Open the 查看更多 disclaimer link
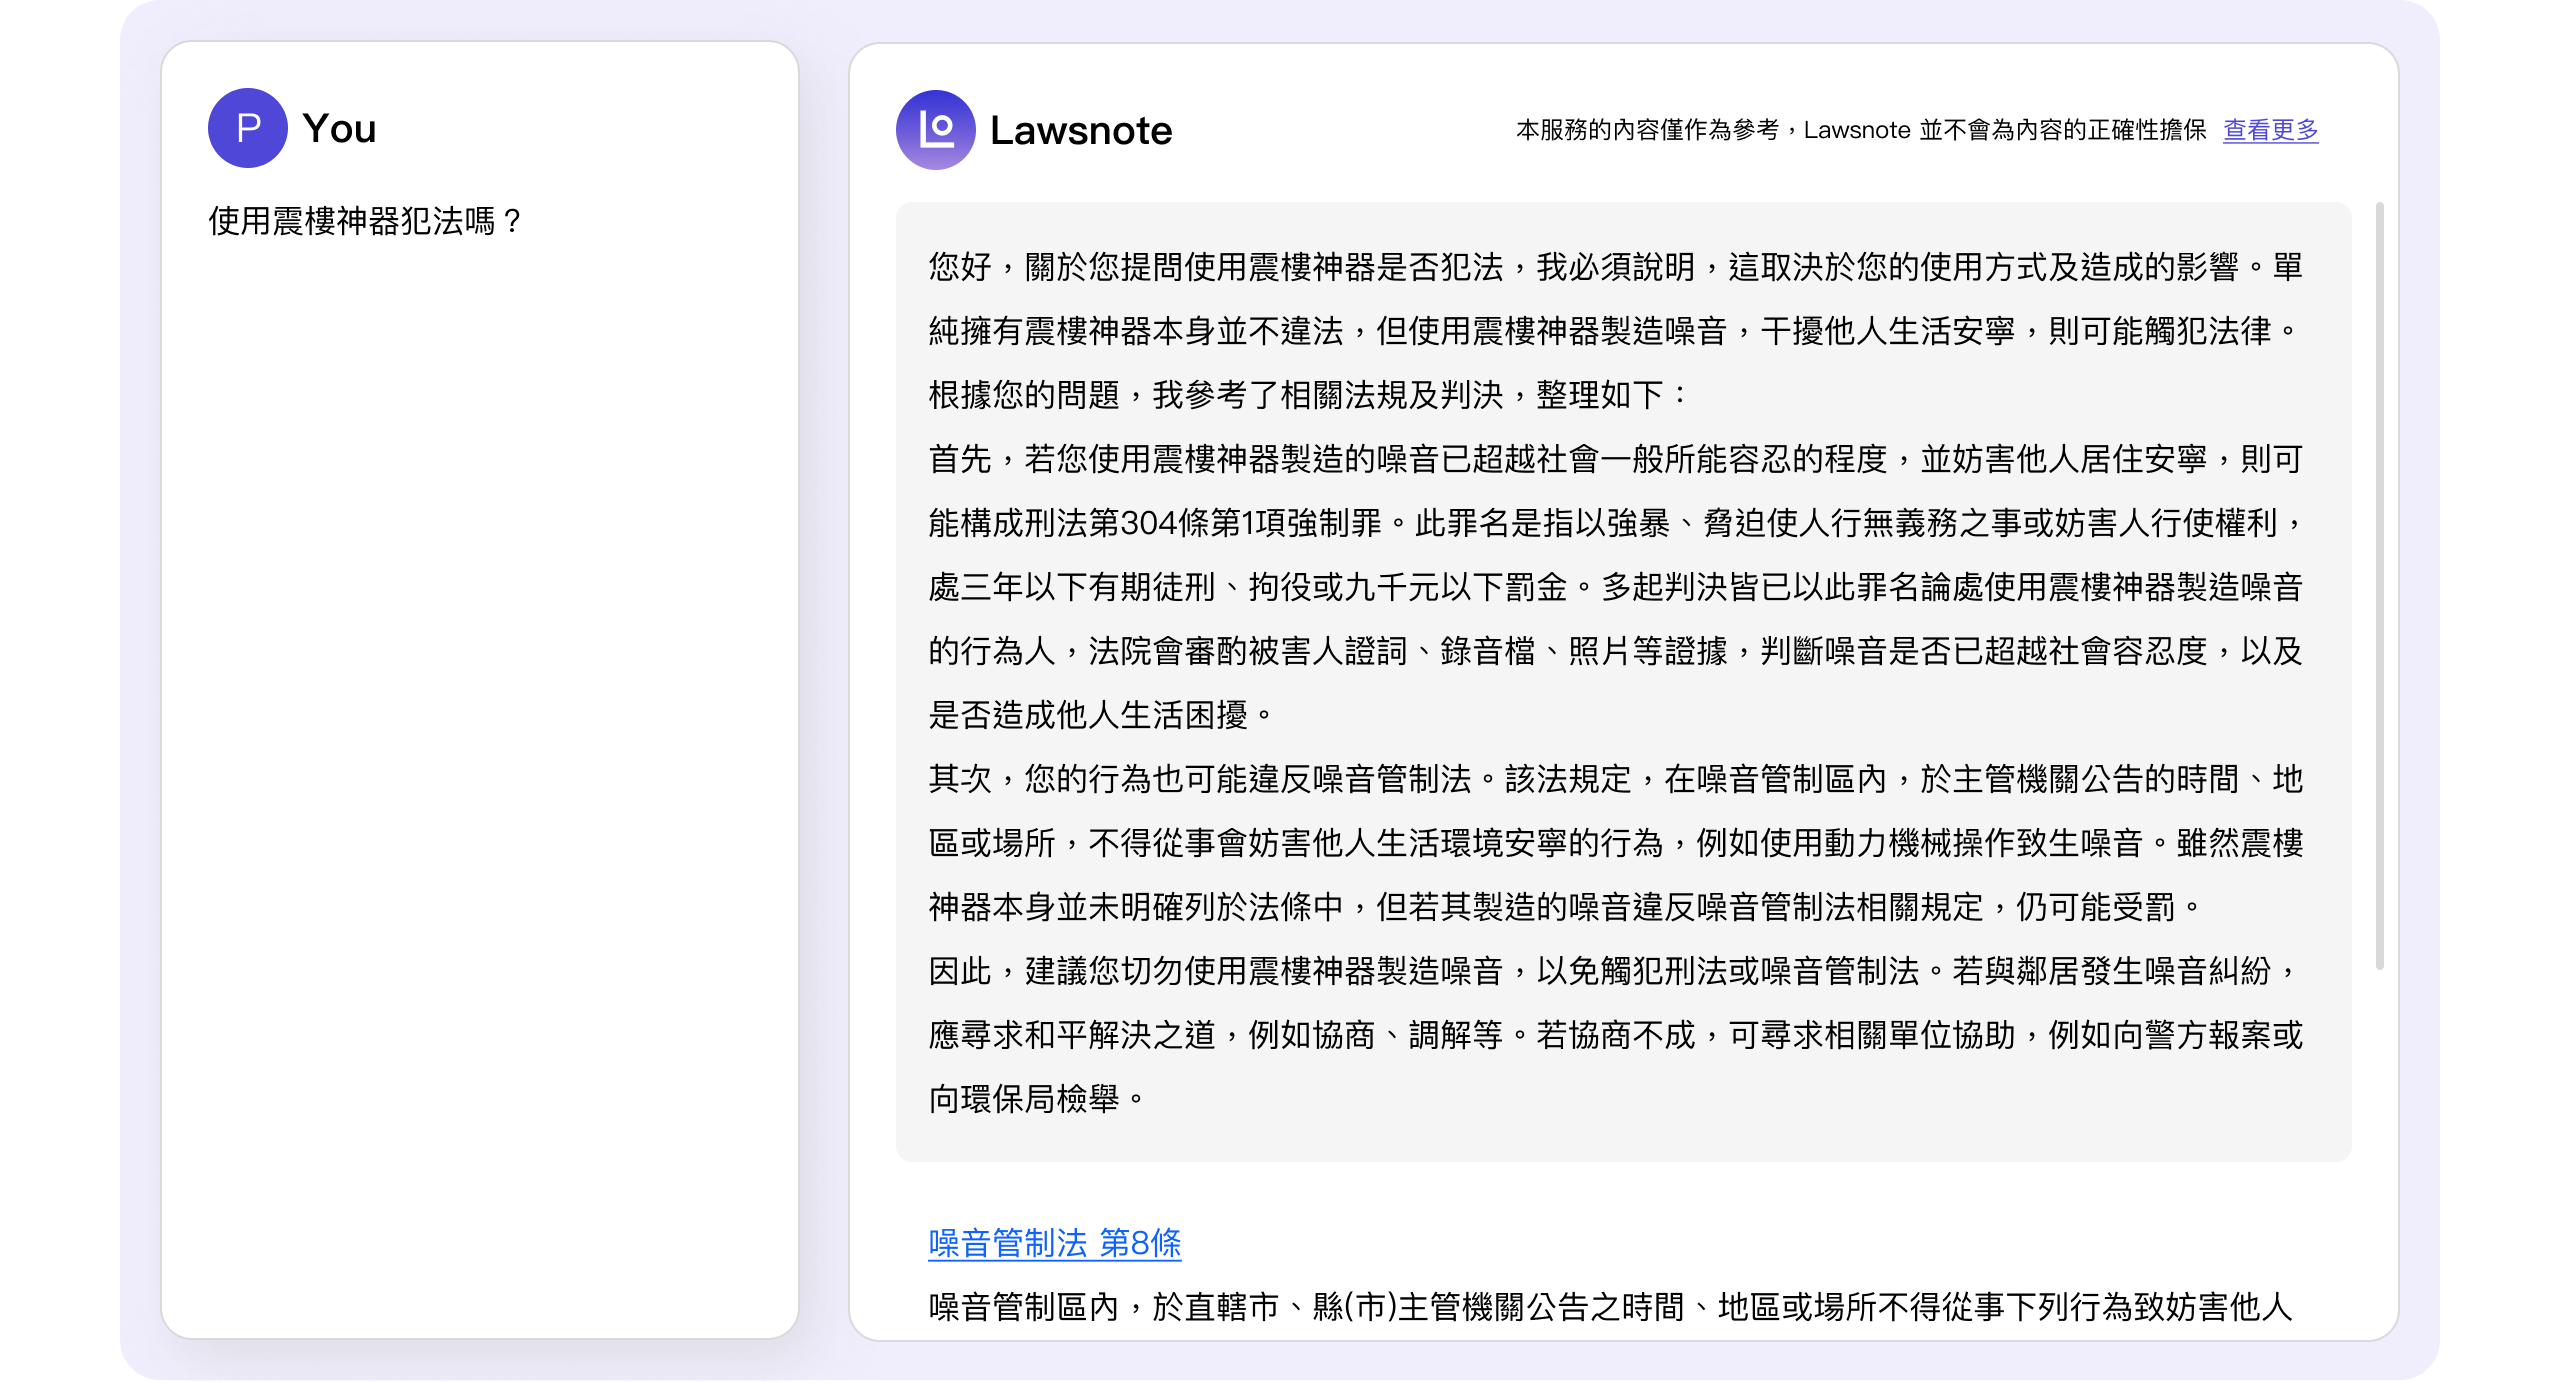This screenshot has width=2560, height=1382. (x=2270, y=130)
